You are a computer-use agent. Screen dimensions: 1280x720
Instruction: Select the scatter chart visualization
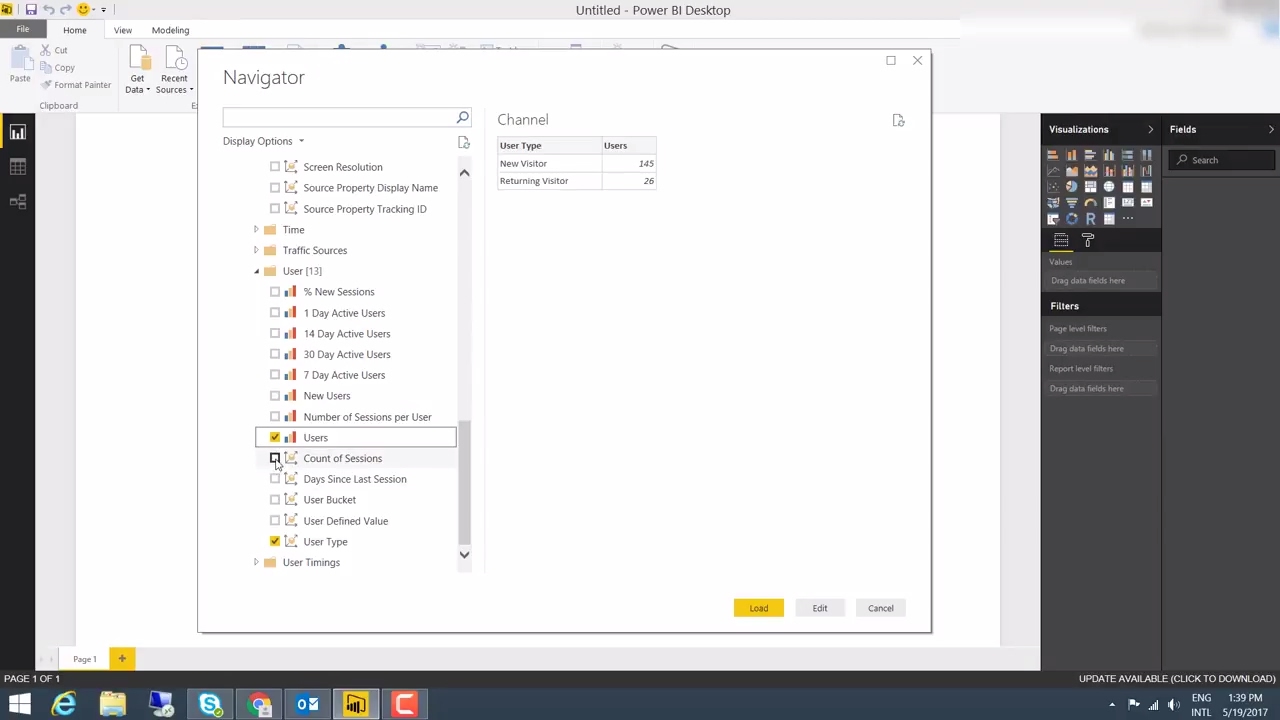tap(1053, 186)
